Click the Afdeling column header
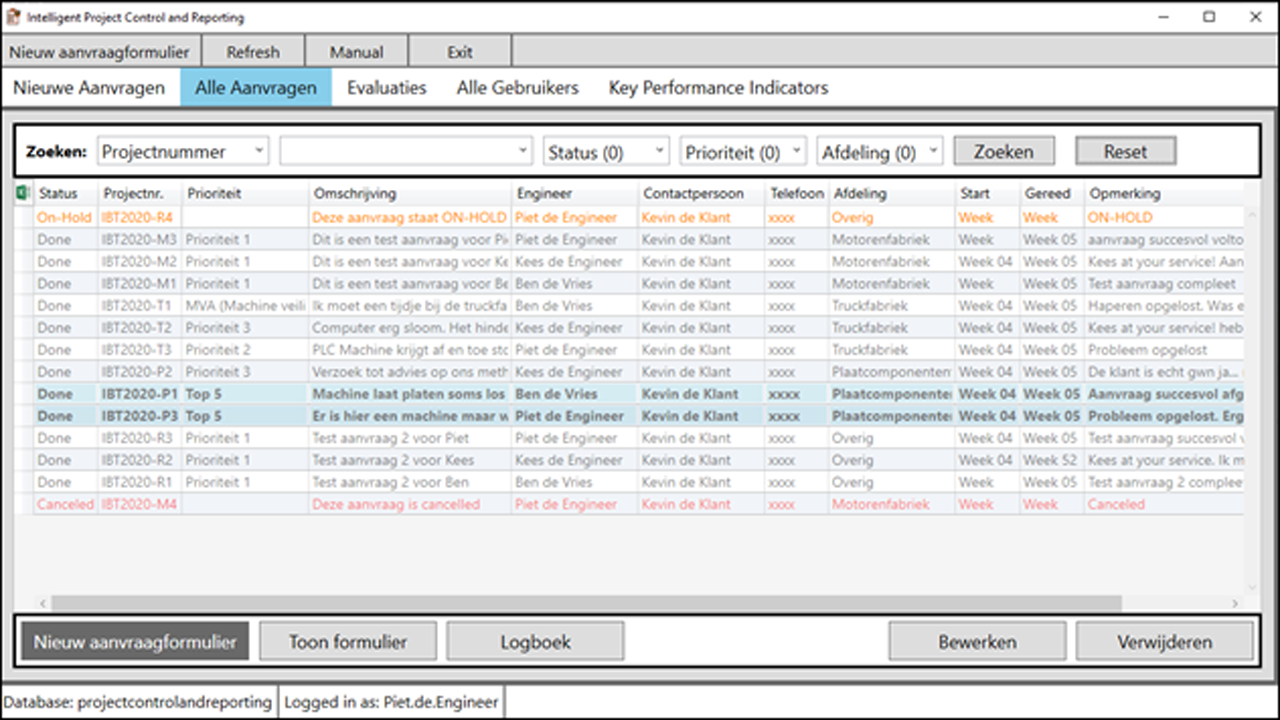This screenshot has width=1280, height=720. click(x=891, y=193)
